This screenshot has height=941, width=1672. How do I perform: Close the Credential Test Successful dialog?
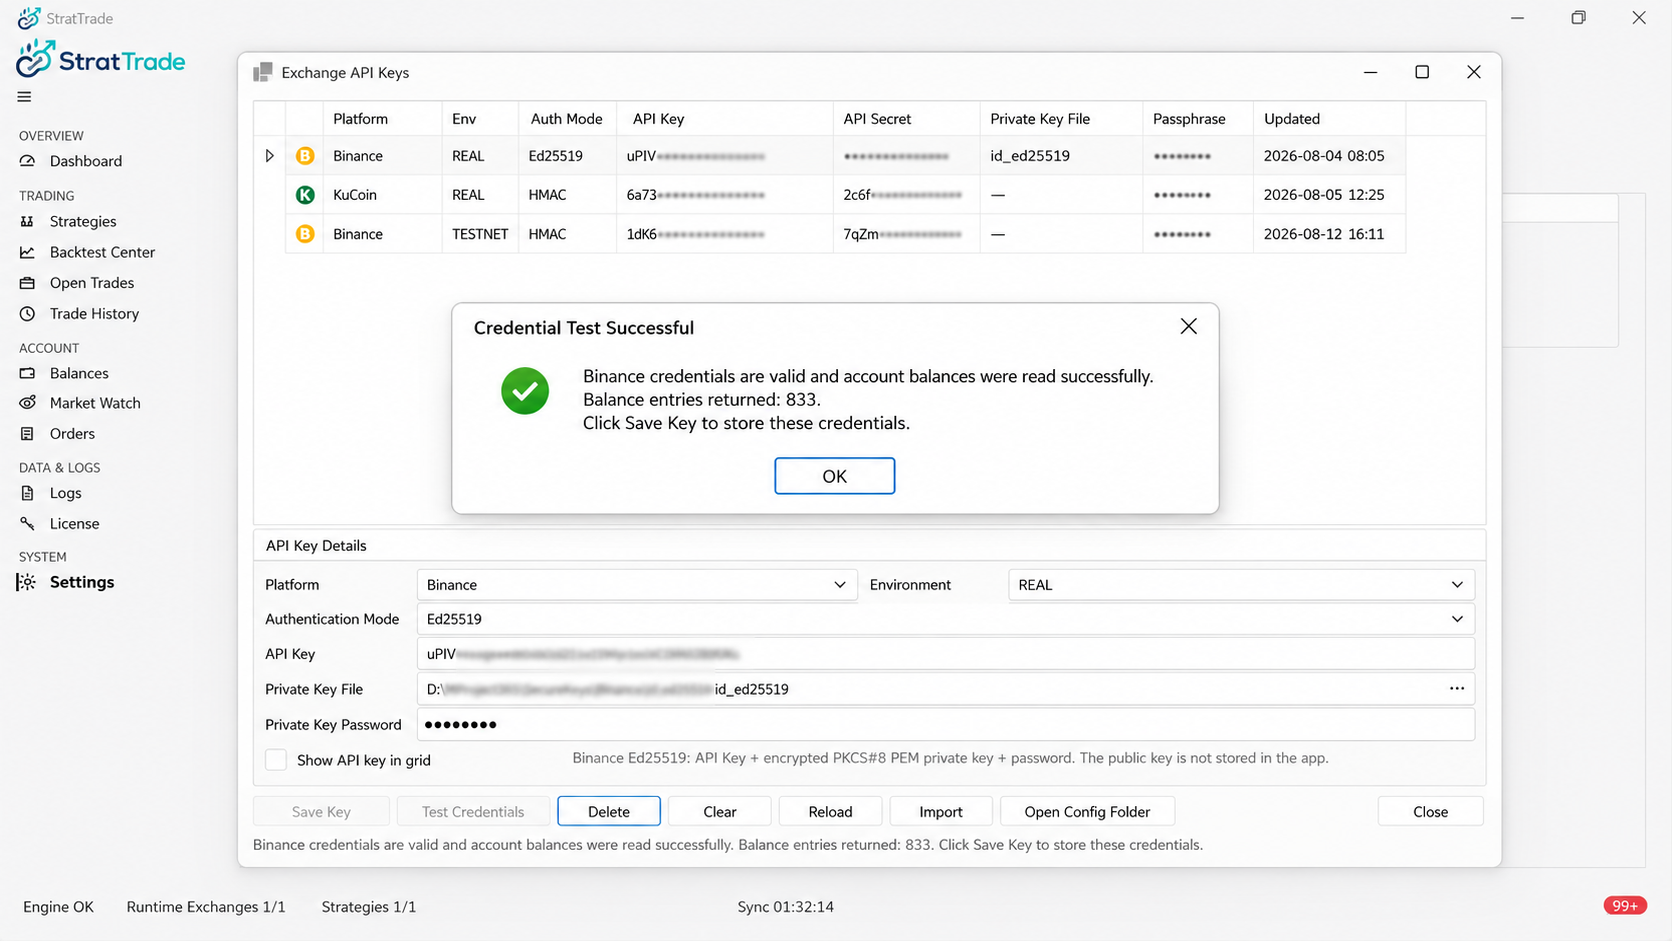(1188, 327)
